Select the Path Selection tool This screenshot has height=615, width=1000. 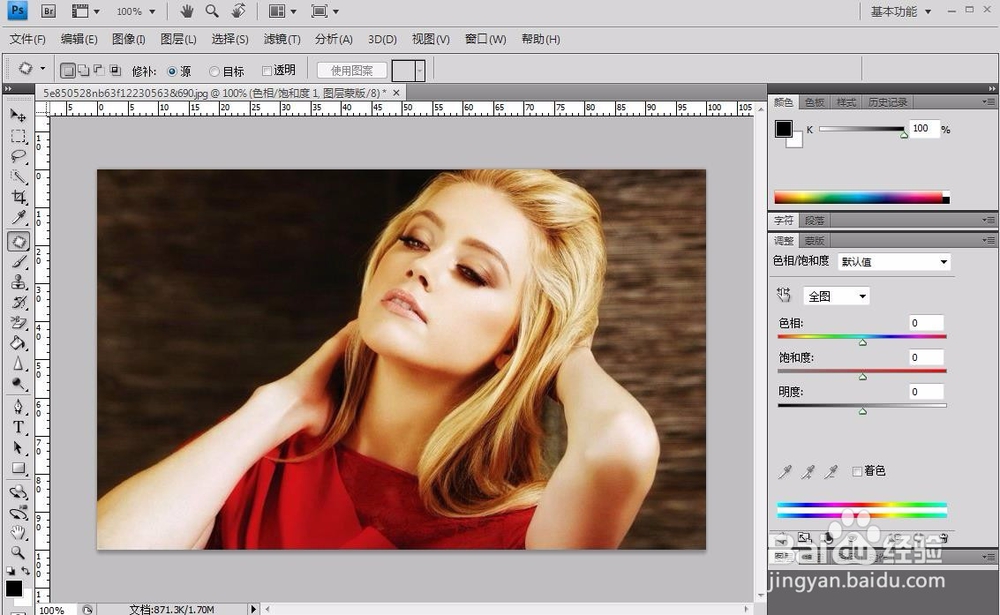[x=18, y=448]
